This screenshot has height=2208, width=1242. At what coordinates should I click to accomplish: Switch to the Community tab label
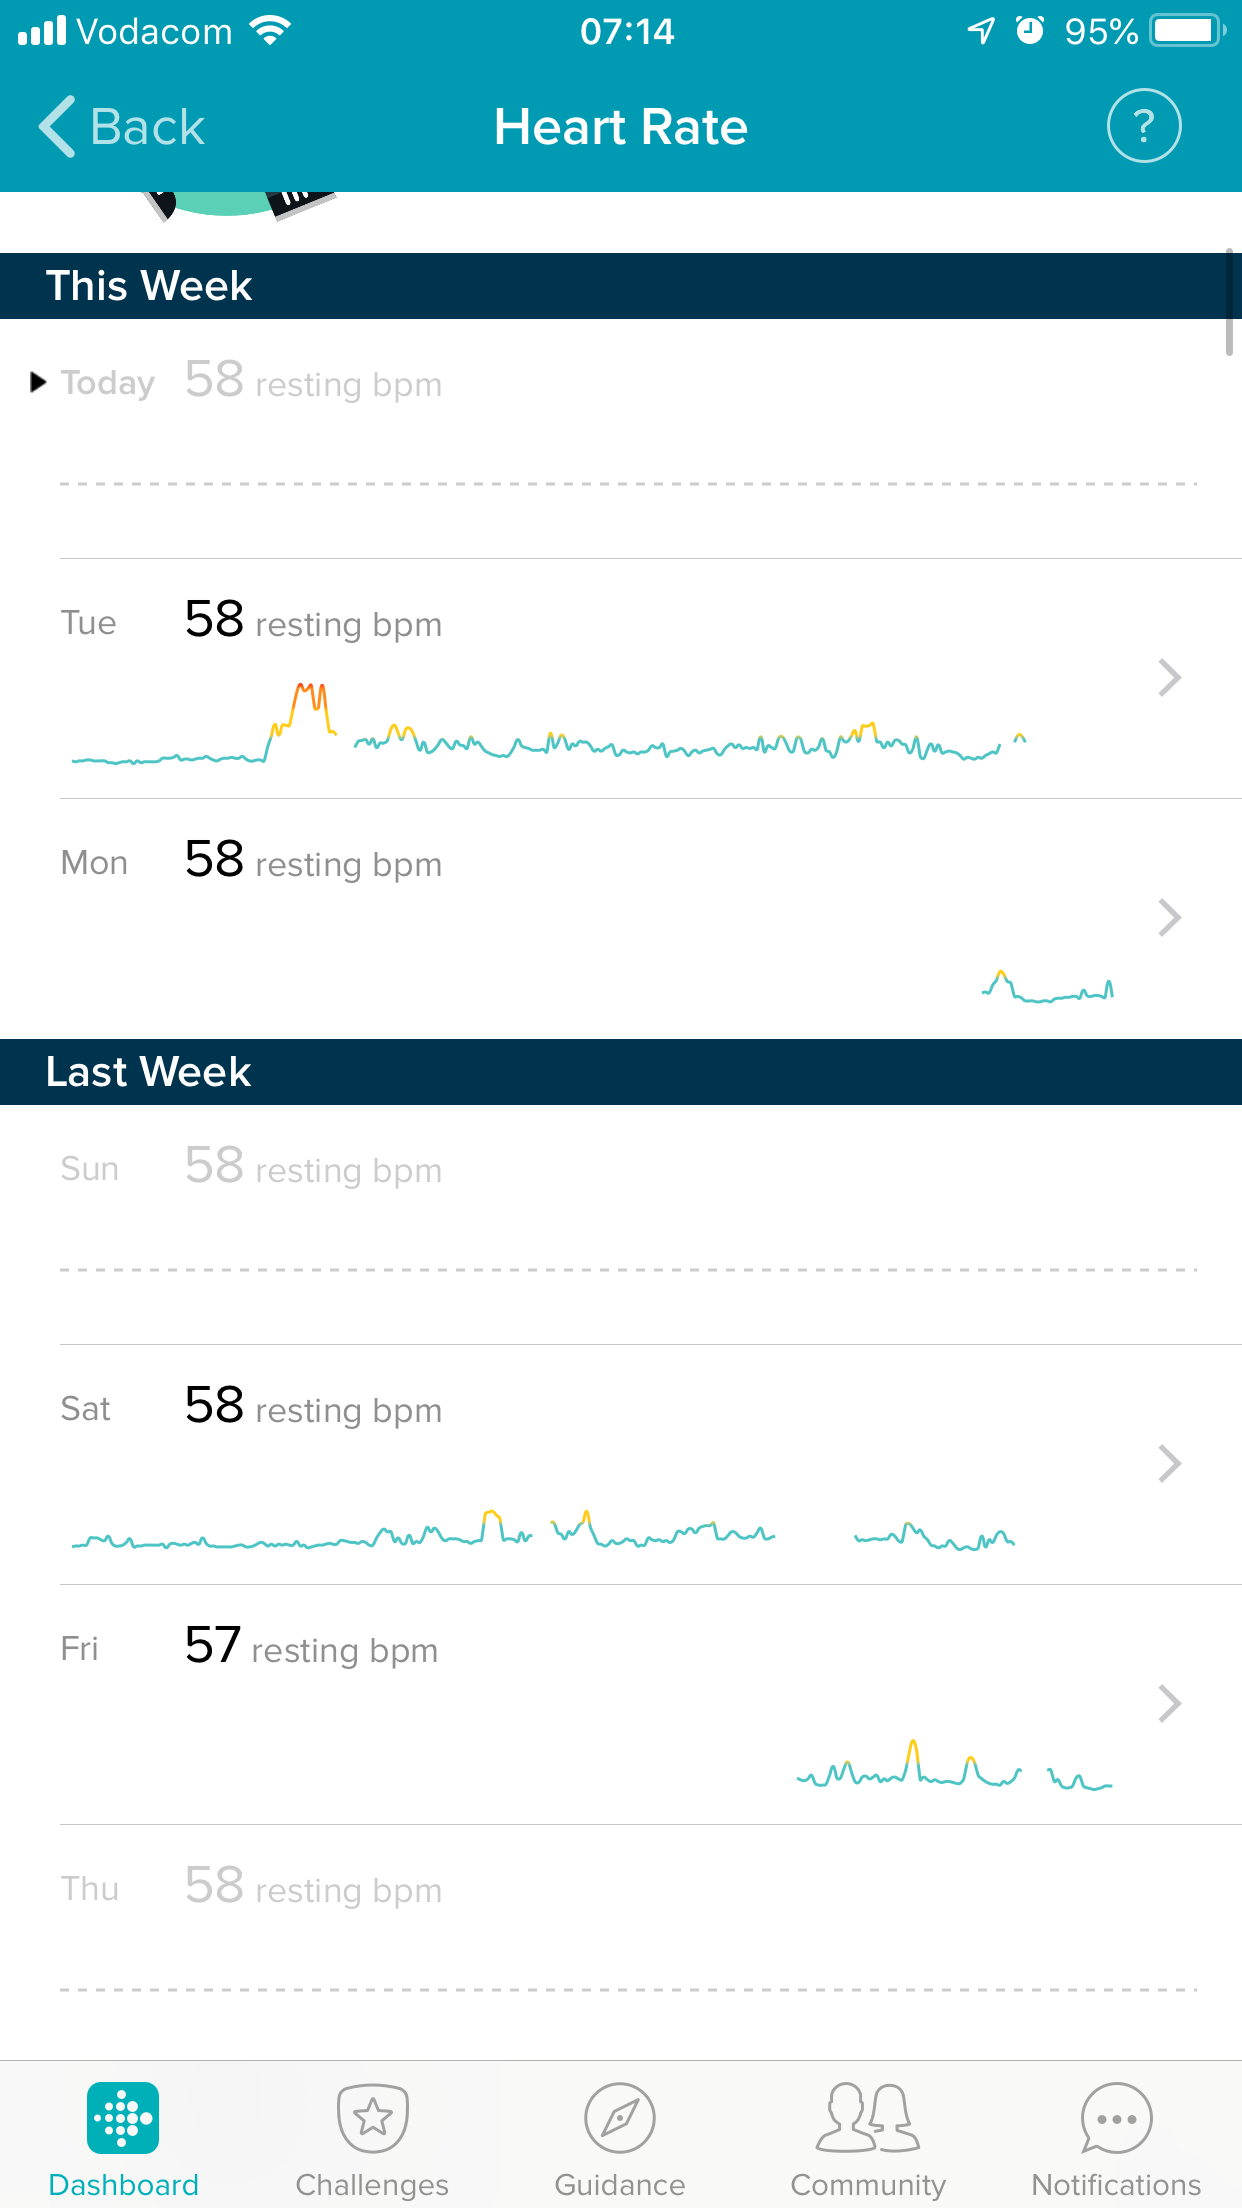[868, 2185]
